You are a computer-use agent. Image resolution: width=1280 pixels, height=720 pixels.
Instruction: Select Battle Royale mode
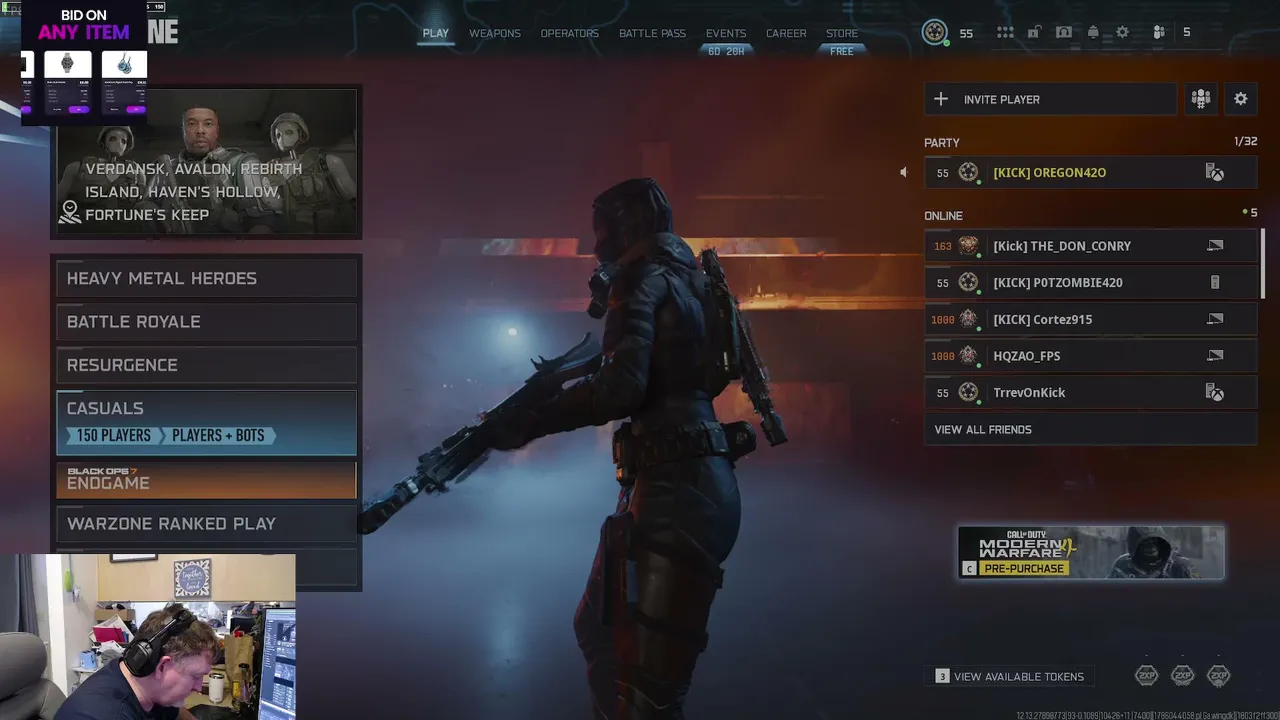(206, 322)
